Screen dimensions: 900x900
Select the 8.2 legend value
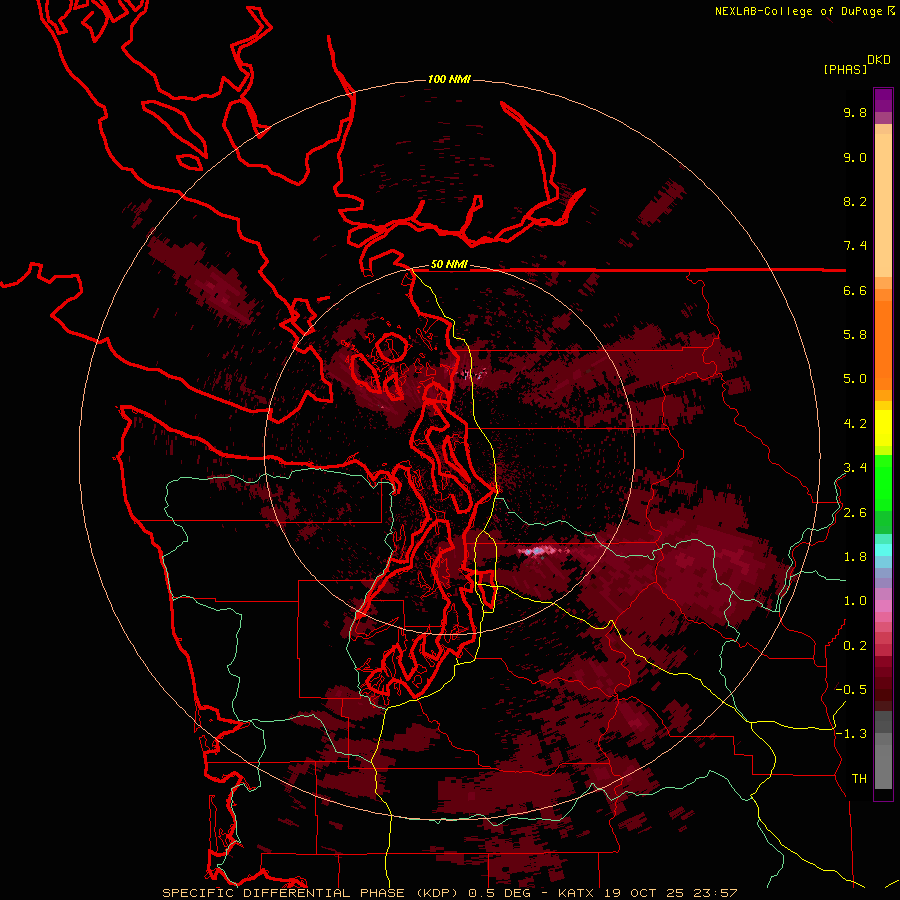[855, 201]
